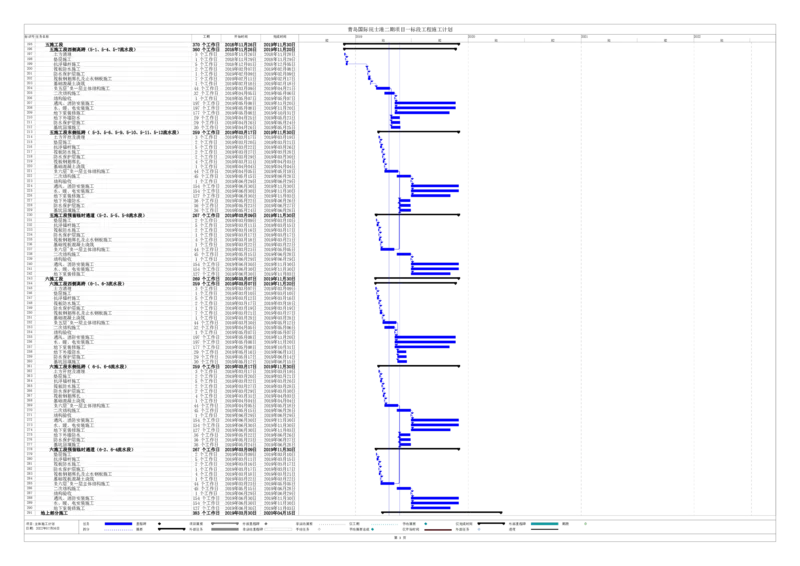Click the blue bar swatch in the legend

(118, 523)
